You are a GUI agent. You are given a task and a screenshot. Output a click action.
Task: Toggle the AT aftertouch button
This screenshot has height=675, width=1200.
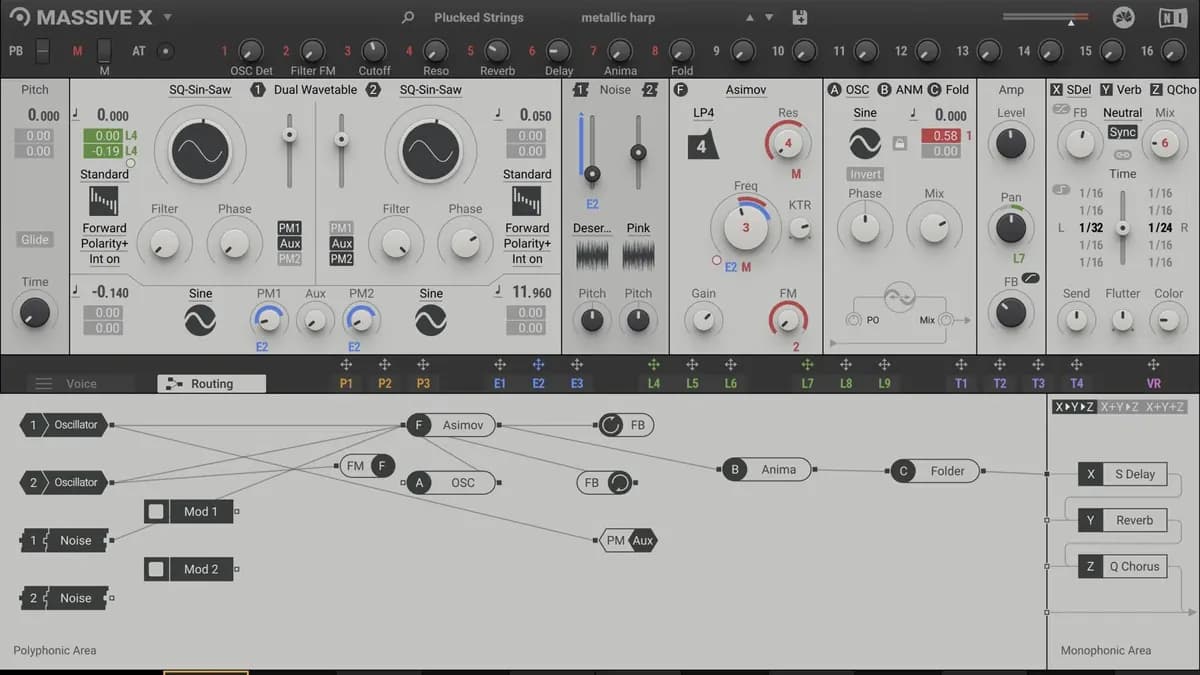click(x=165, y=50)
